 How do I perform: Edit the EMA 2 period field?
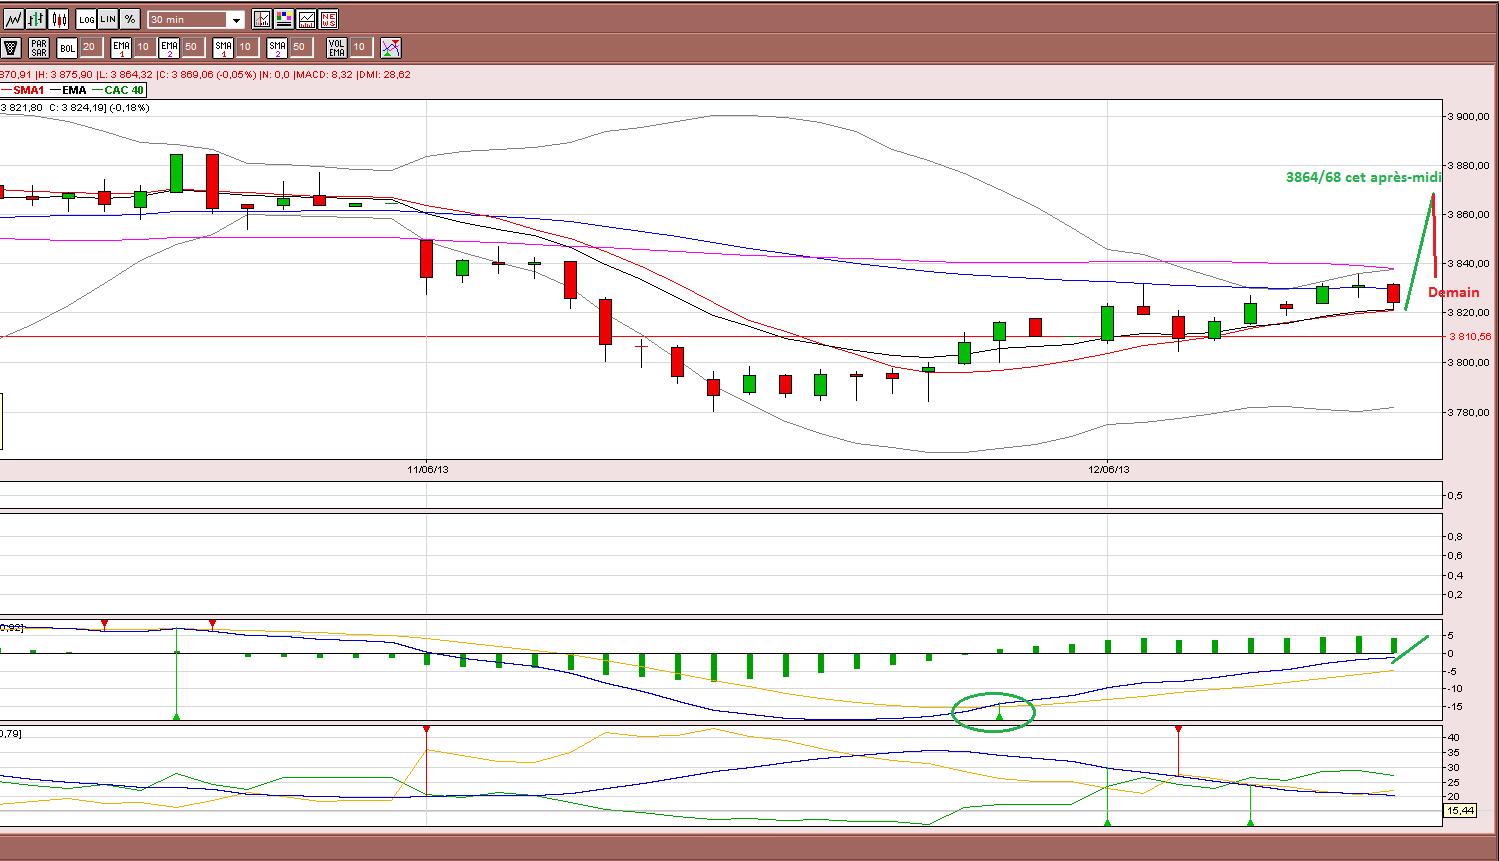(193, 47)
